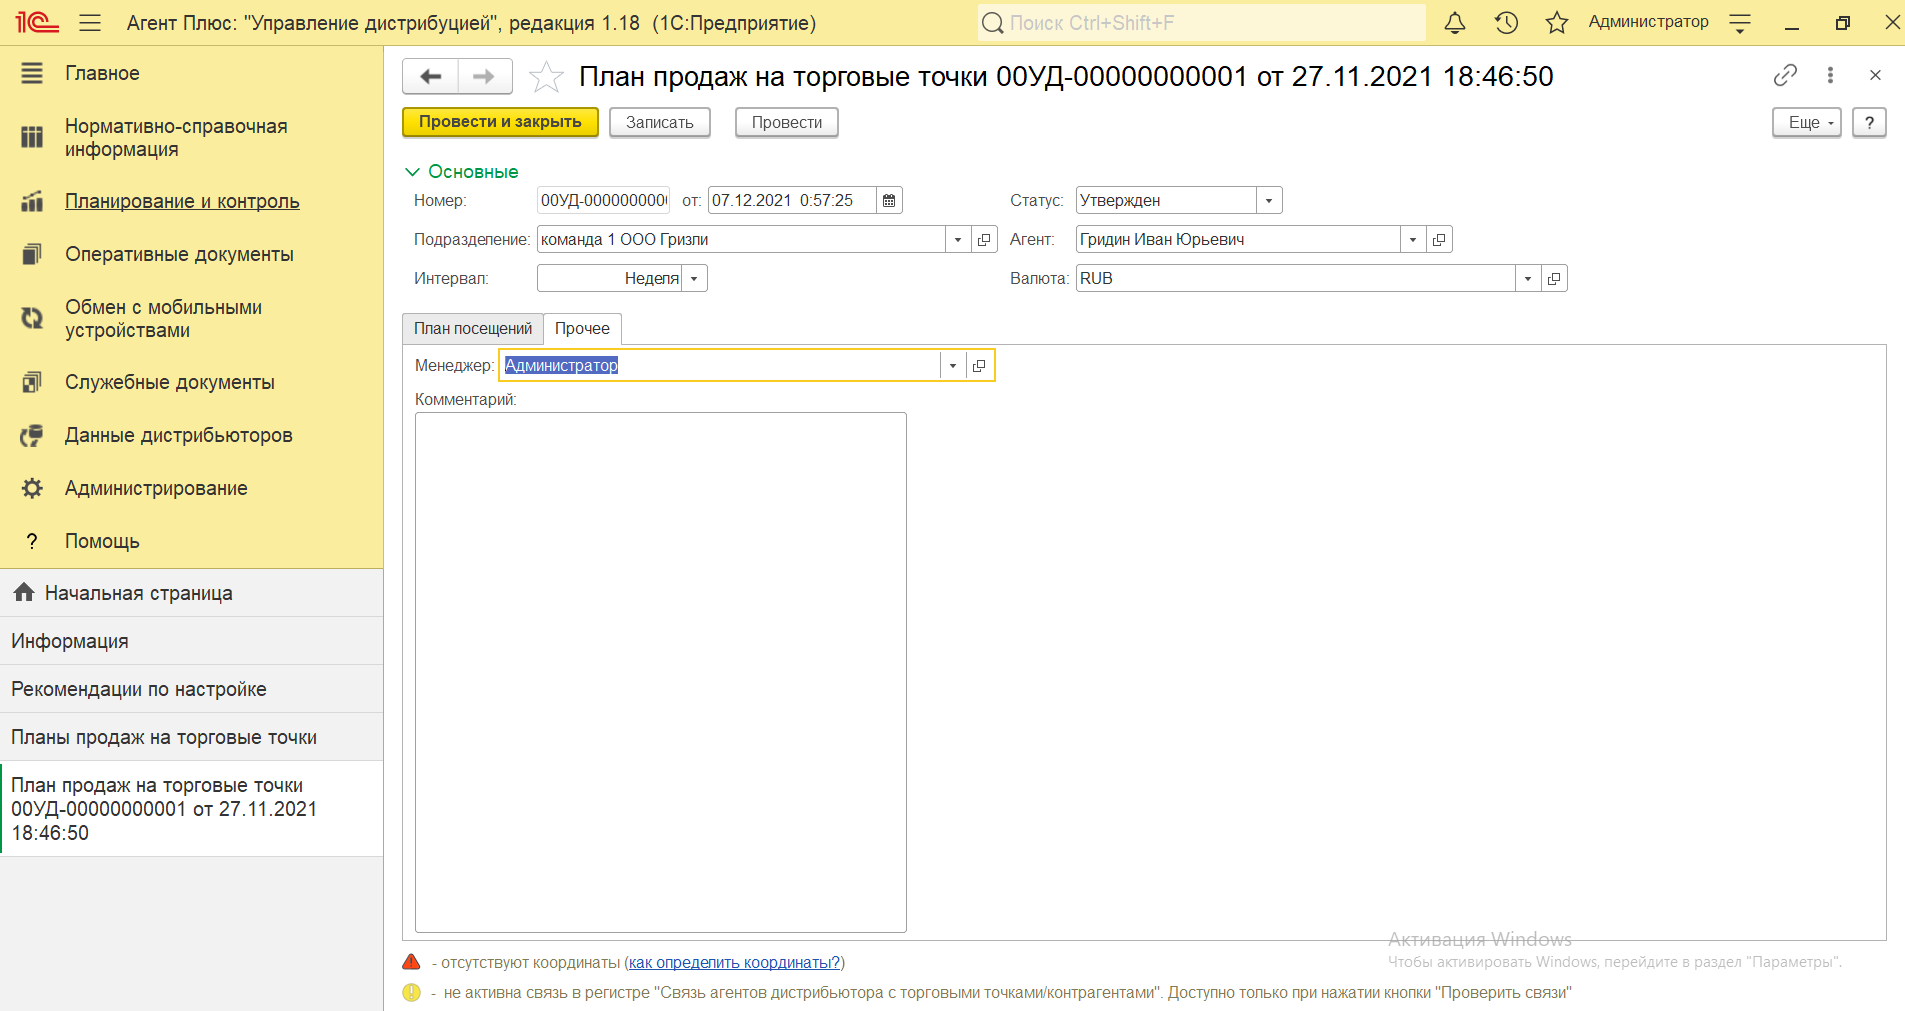Open service settings menu icon beside Администратор
This screenshot has height=1011, width=1905.
tap(1740, 22)
